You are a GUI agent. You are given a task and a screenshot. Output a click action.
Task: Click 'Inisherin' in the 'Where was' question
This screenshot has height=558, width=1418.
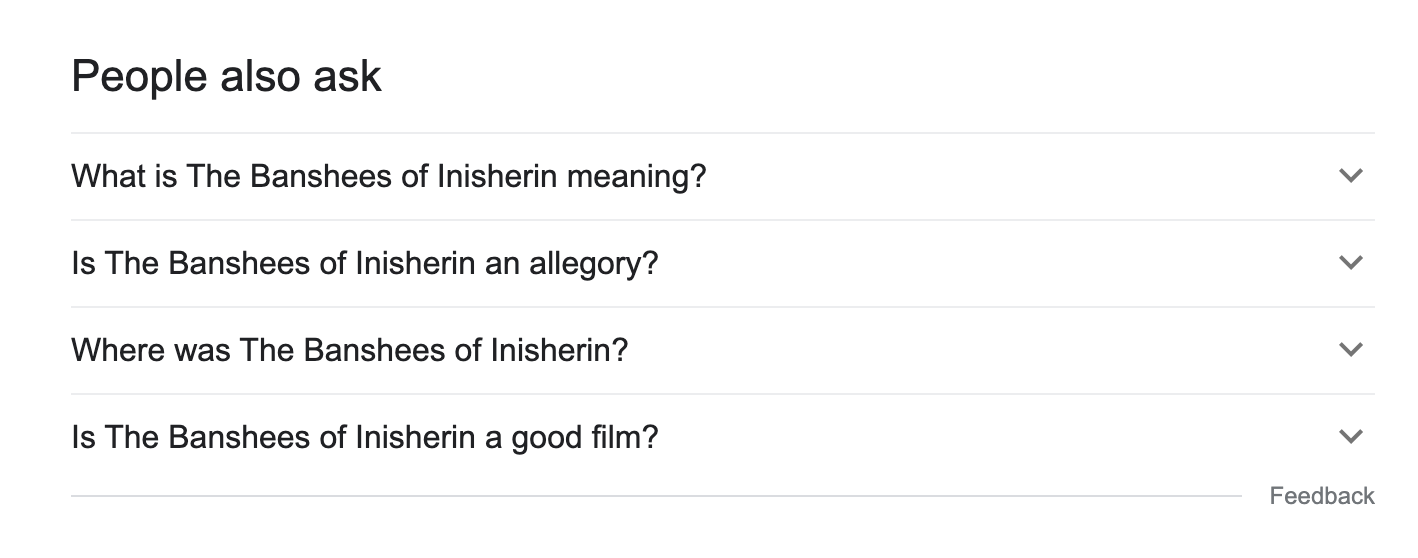click(558, 351)
